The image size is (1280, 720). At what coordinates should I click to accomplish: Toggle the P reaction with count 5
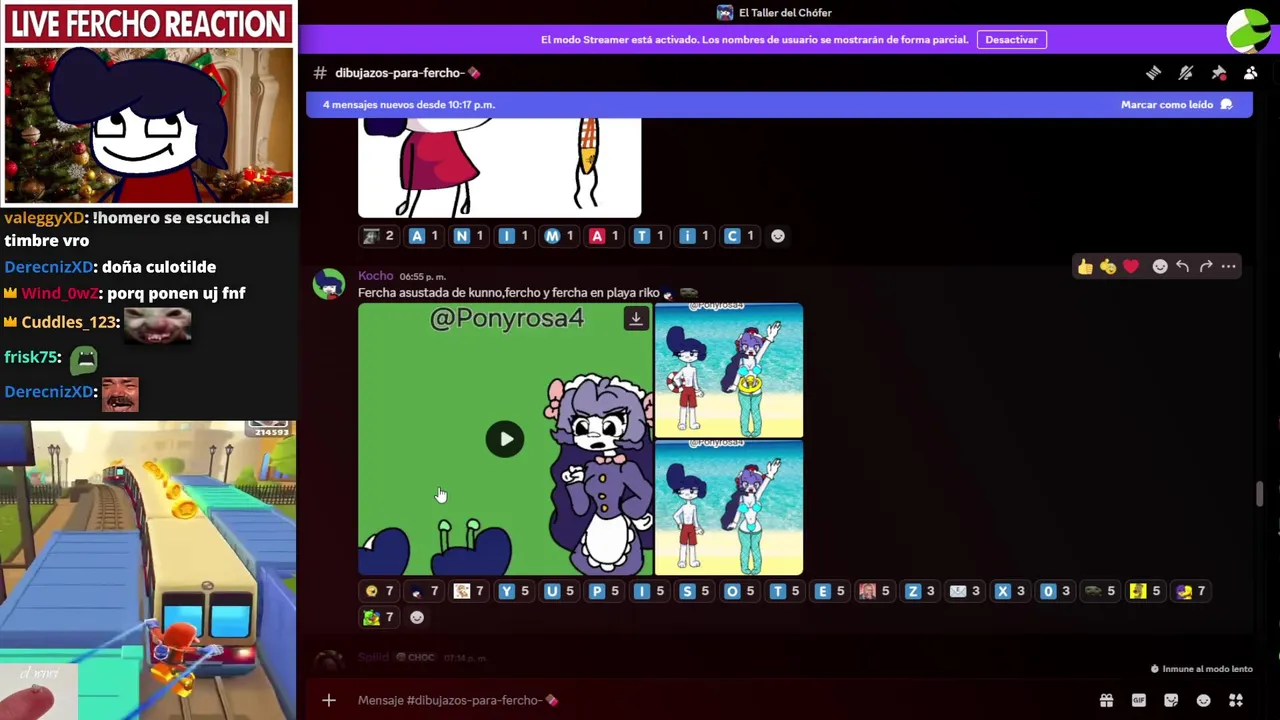(x=604, y=591)
